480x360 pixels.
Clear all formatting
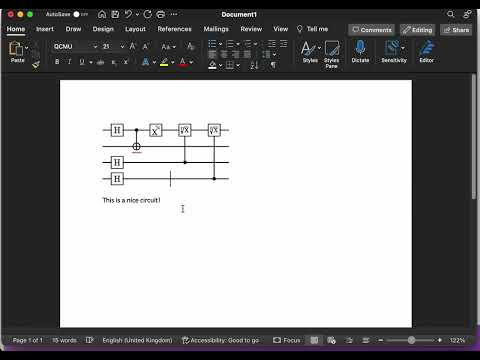[190, 46]
